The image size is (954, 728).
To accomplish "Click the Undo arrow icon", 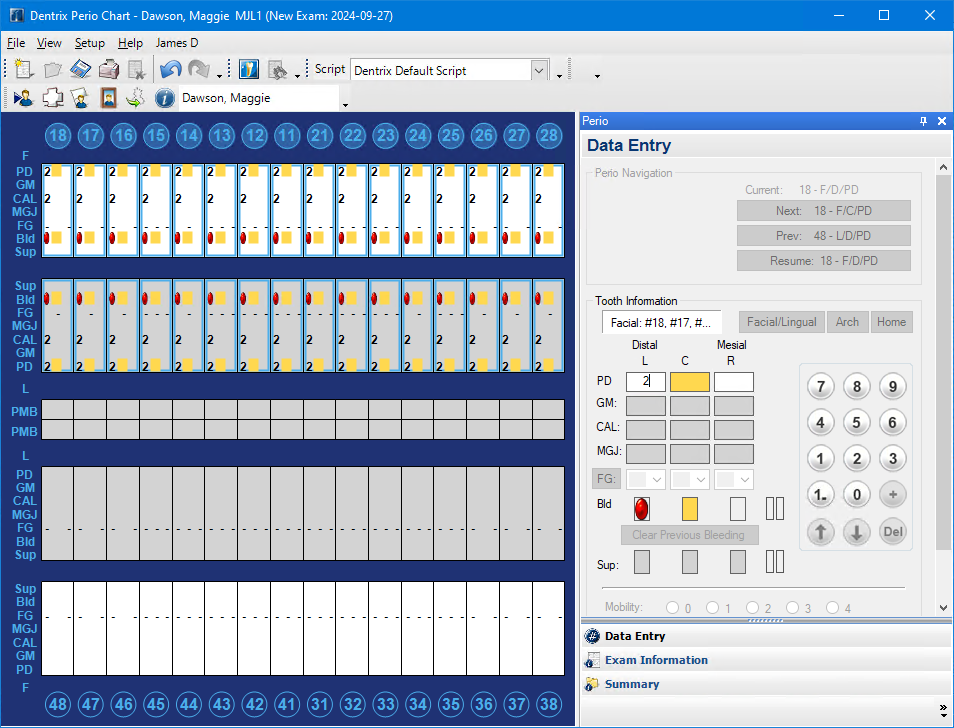I will pos(170,70).
